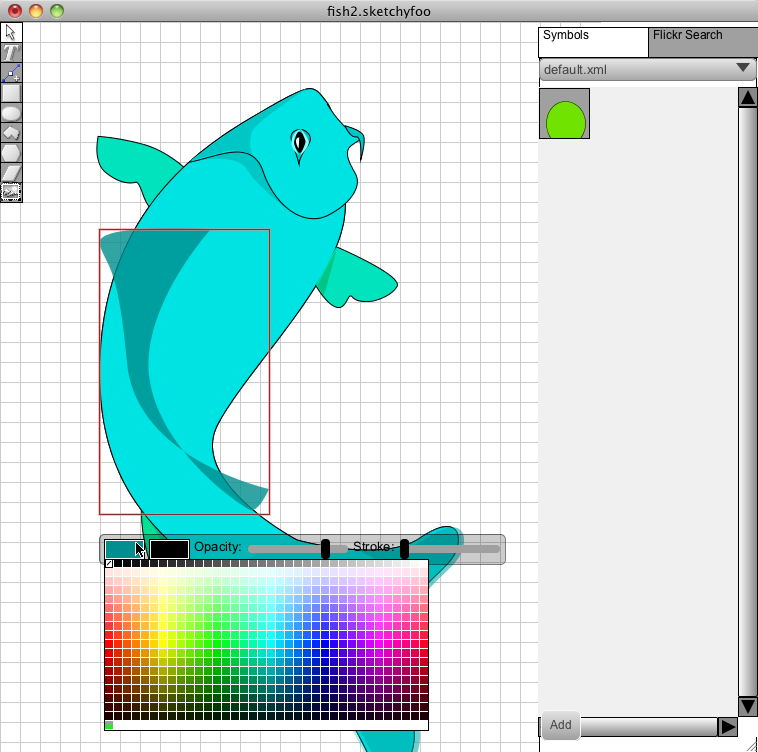The width and height of the screenshot is (758, 752).
Task: Click the Opacity slider handle
Action: click(x=325, y=548)
